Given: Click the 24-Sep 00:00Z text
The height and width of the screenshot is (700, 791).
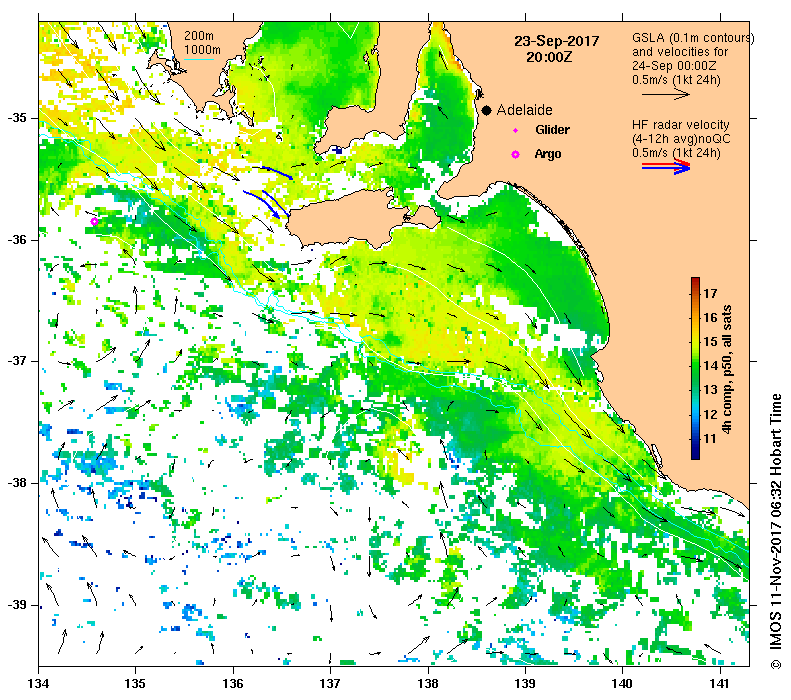Looking at the screenshot, I should coord(674,66).
